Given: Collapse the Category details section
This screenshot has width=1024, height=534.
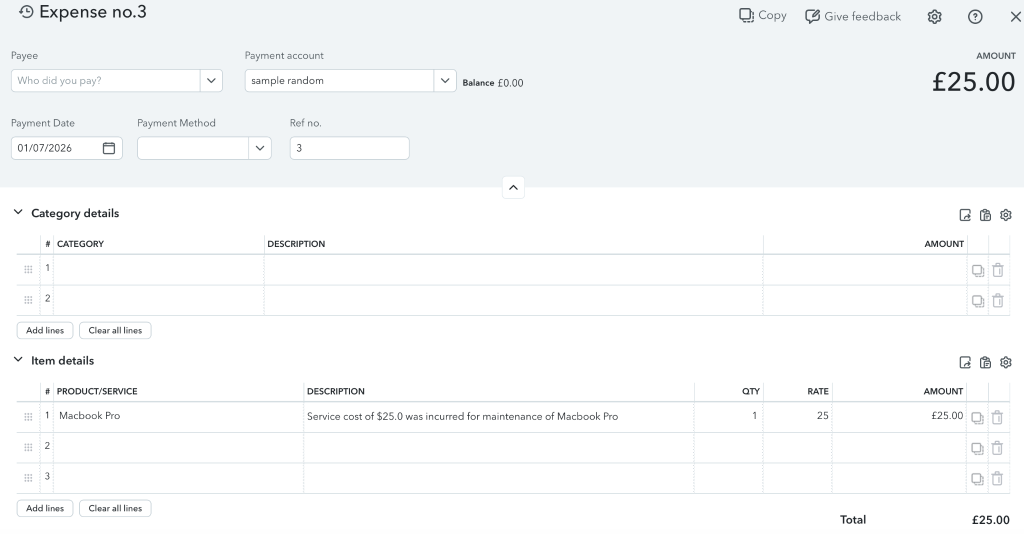Looking at the screenshot, I should 18,212.
